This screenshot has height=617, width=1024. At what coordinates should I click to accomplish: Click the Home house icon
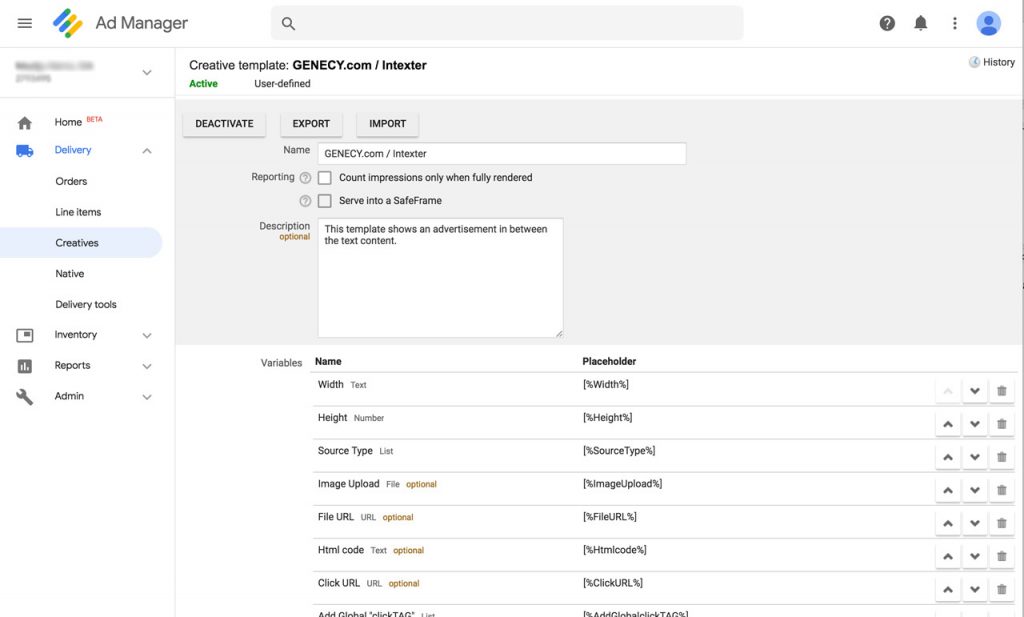click(x=25, y=123)
